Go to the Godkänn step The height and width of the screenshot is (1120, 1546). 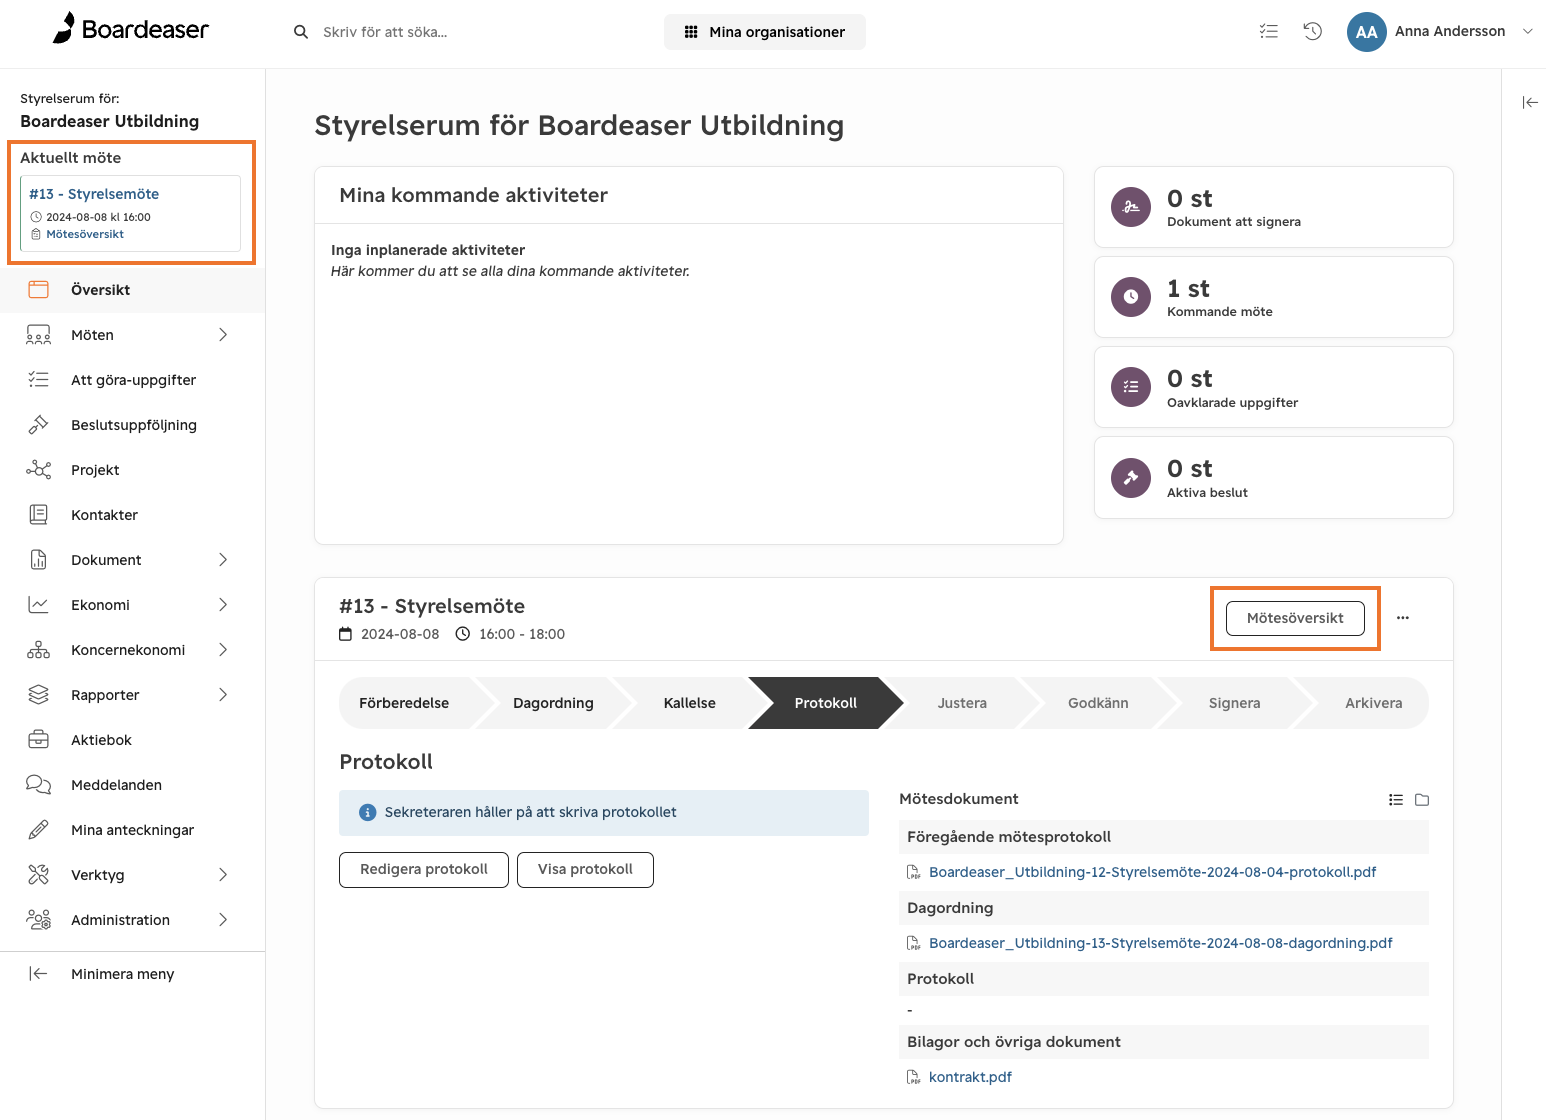(x=1098, y=703)
